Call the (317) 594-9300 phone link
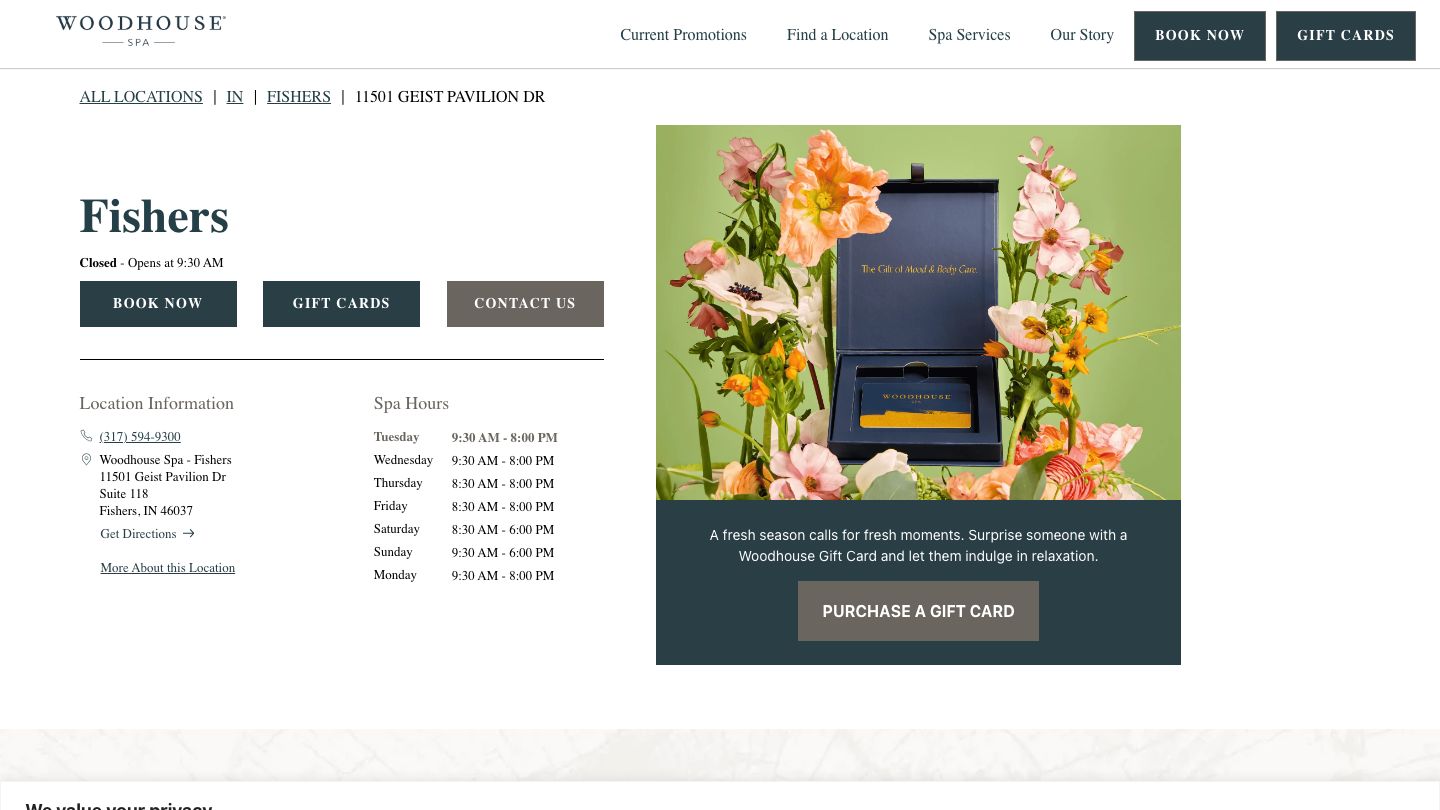 click(x=140, y=437)
